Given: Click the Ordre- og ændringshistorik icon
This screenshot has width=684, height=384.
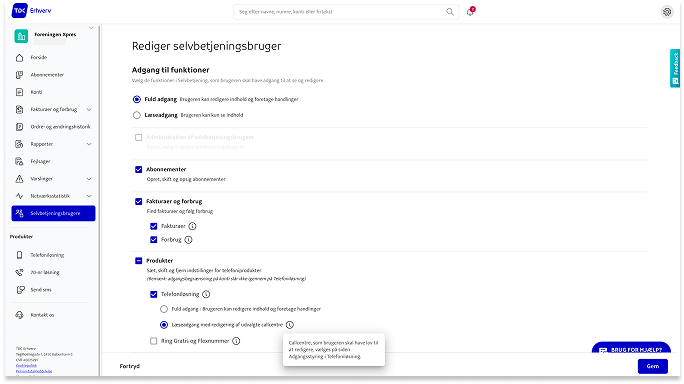Looking at the screenshot, I should 19,127.
